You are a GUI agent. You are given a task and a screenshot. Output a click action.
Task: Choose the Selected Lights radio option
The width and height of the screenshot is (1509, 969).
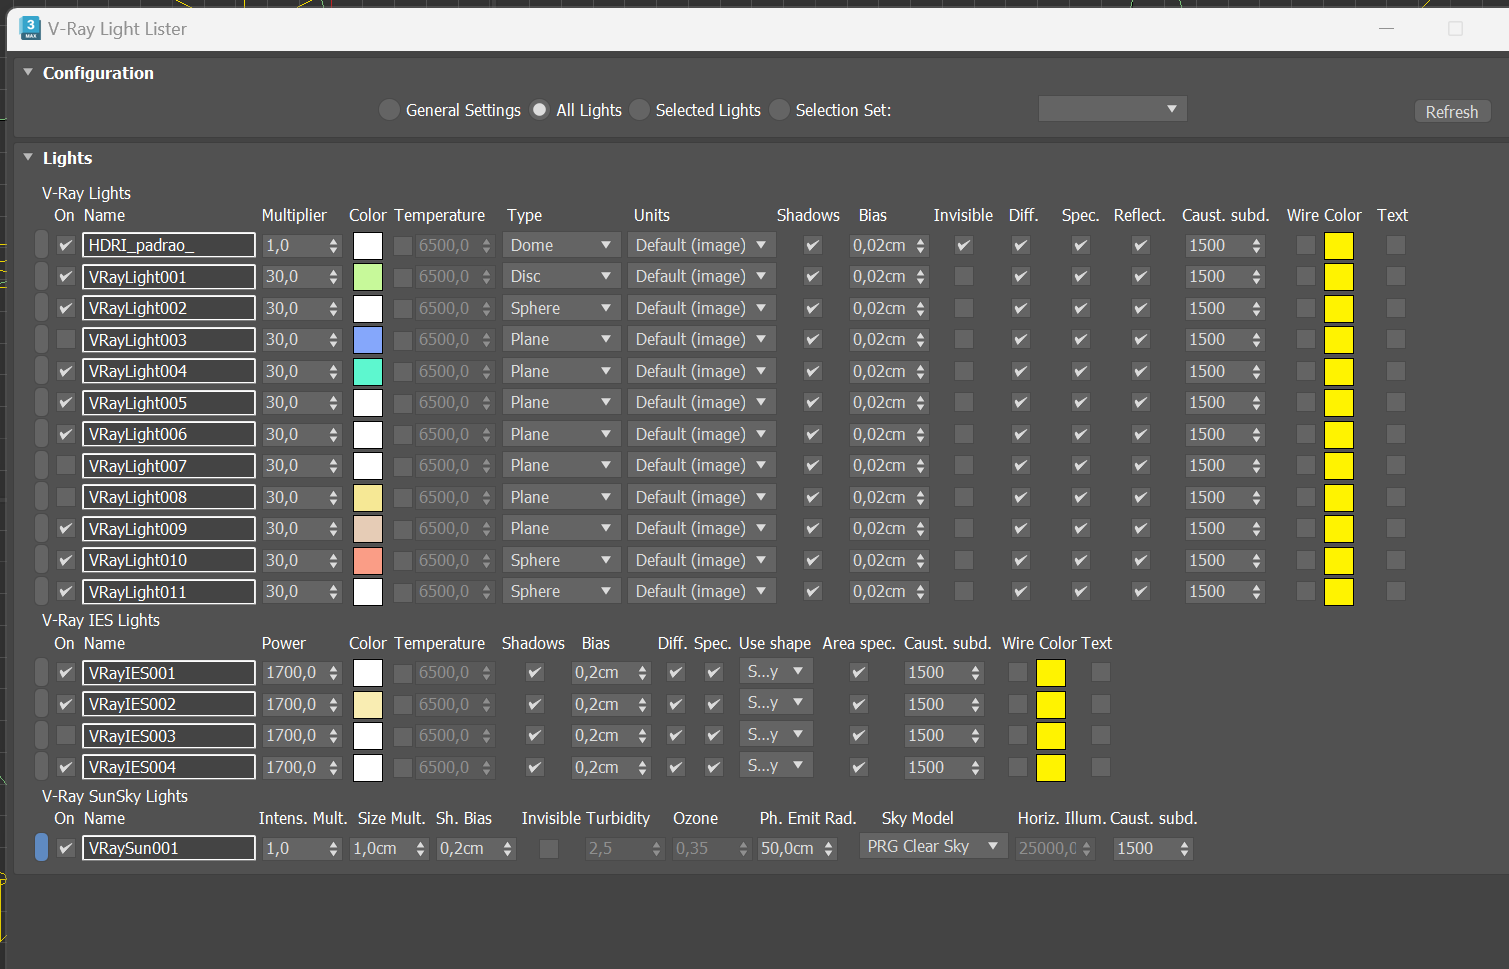point(640,110)
